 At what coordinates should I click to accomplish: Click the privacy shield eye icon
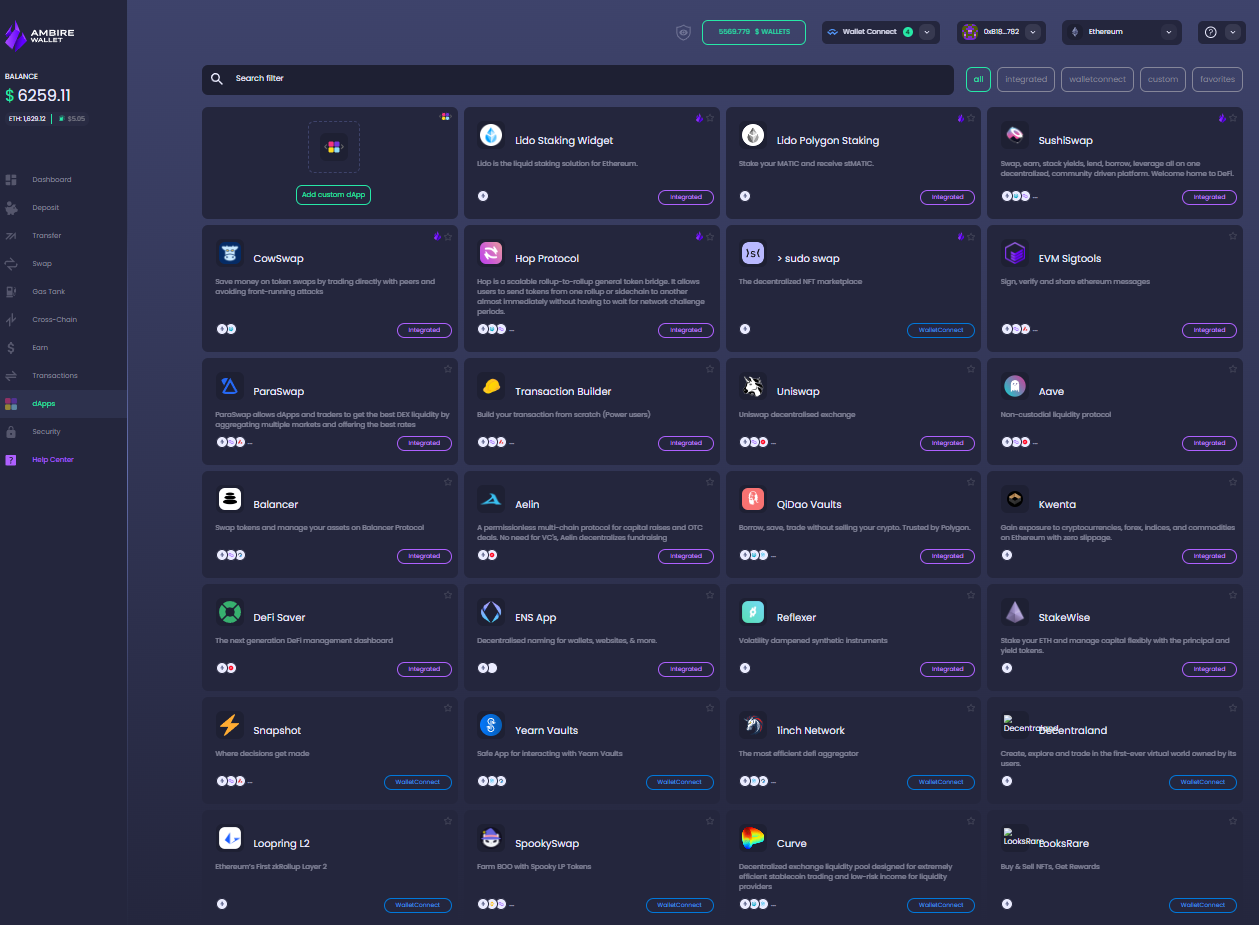683,32
